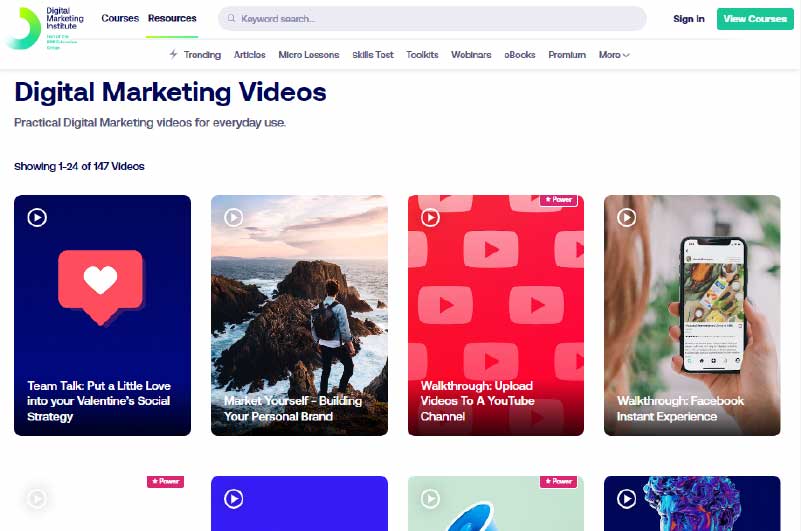Click play icon on statue head card

pyautogui.click(x=626, y=499)
